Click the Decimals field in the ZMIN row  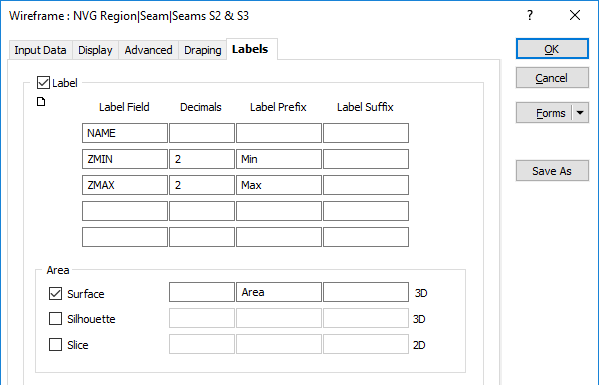point(202,159)
